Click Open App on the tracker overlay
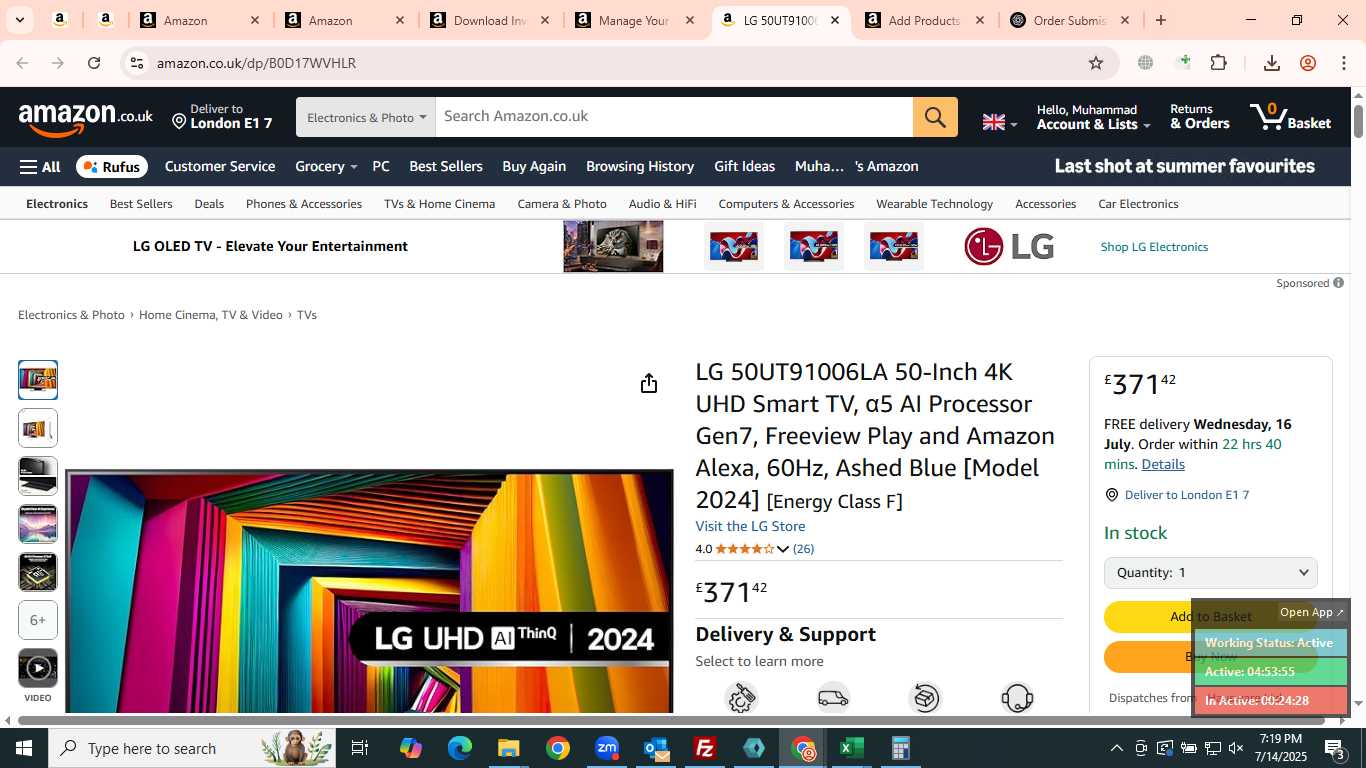The width and height of the screenshot is (1366, 768). coord(1312,612)
